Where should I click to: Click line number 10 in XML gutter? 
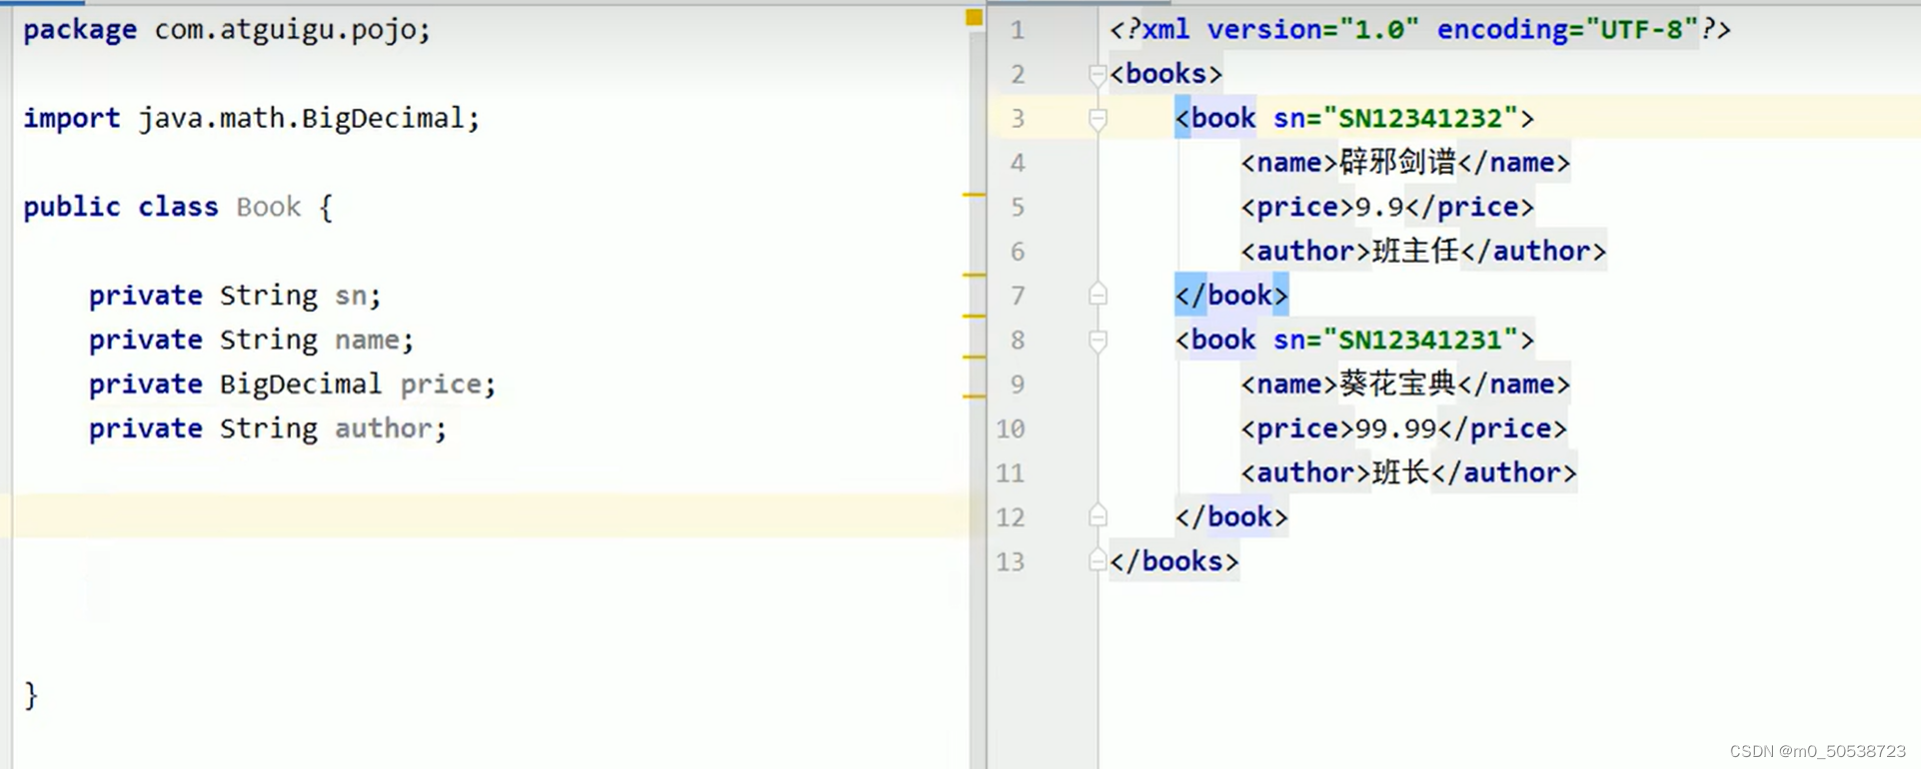click(x=1010, y=429)
